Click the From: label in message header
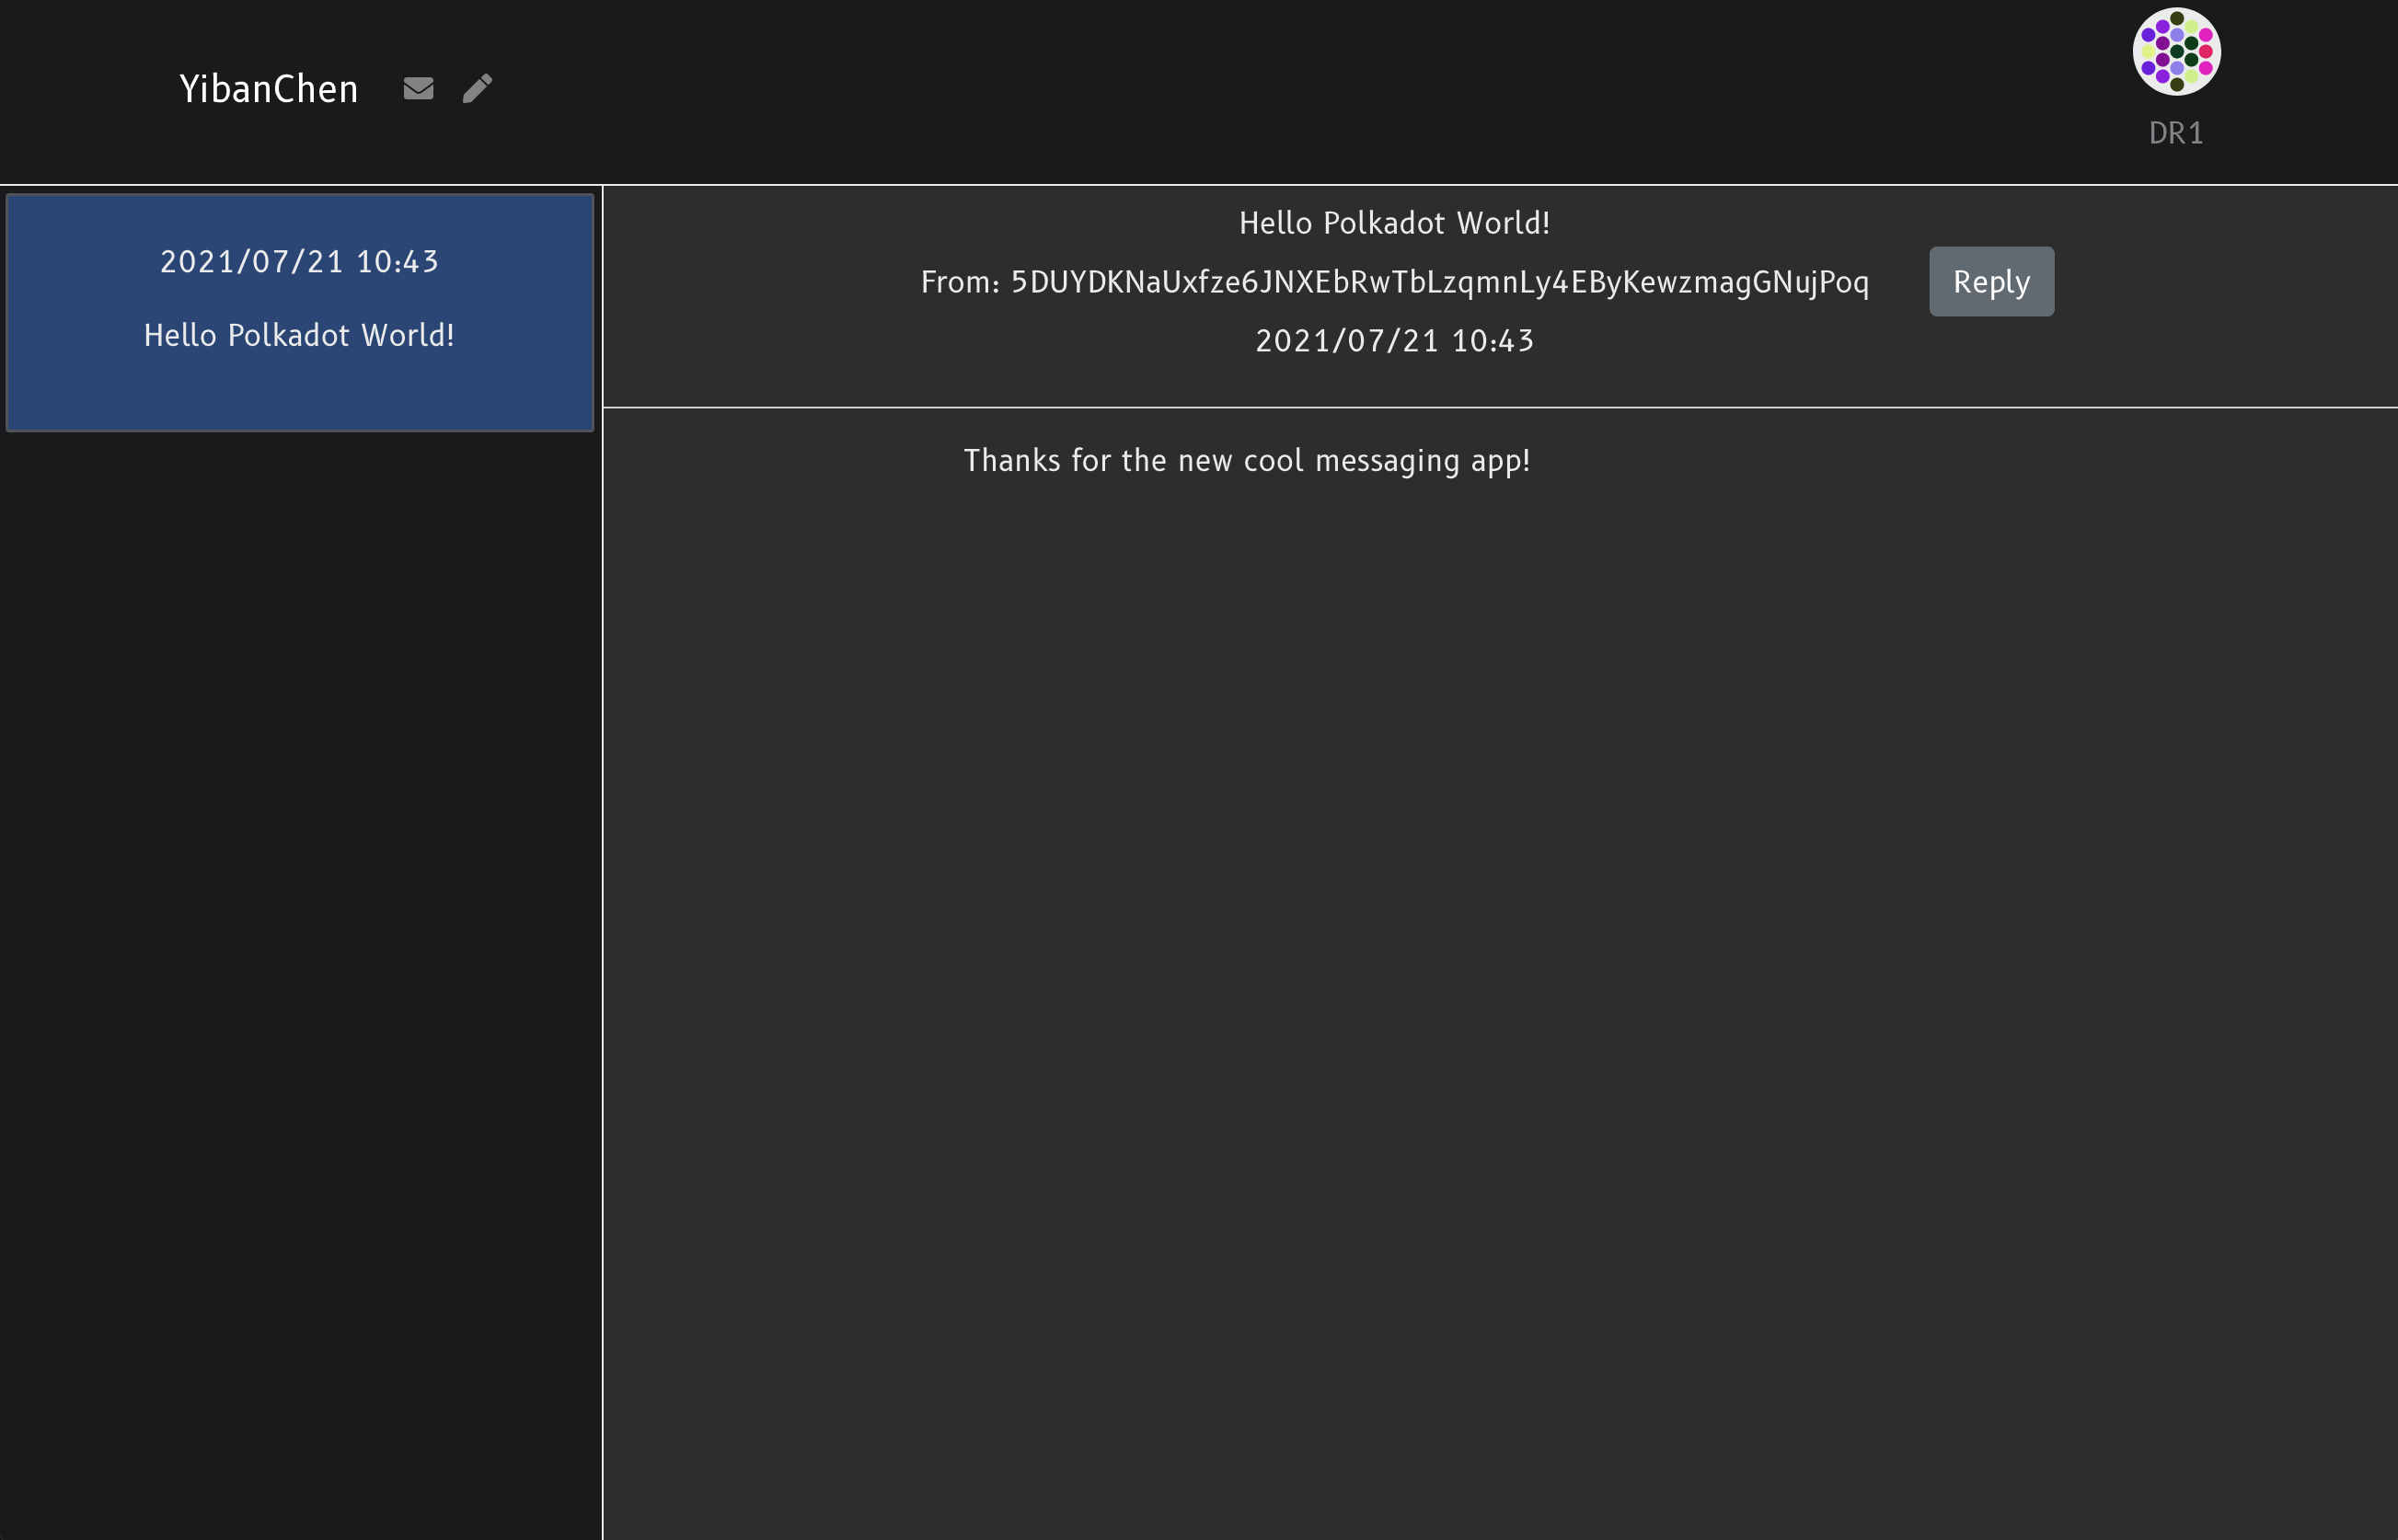Image resolution: width=2398 pixels, height=1540 pixels. 959,282
